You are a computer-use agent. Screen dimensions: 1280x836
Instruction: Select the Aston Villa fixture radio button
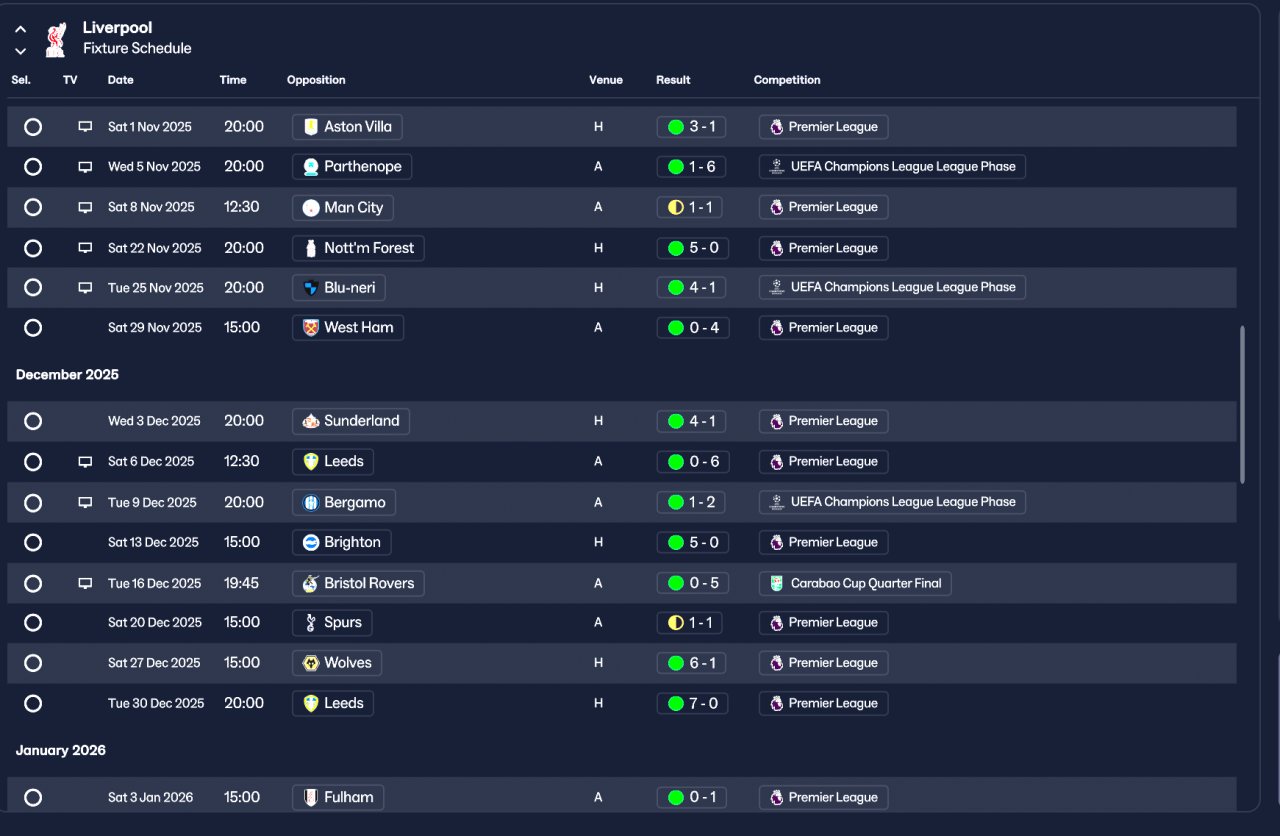[x=33, y=127]
